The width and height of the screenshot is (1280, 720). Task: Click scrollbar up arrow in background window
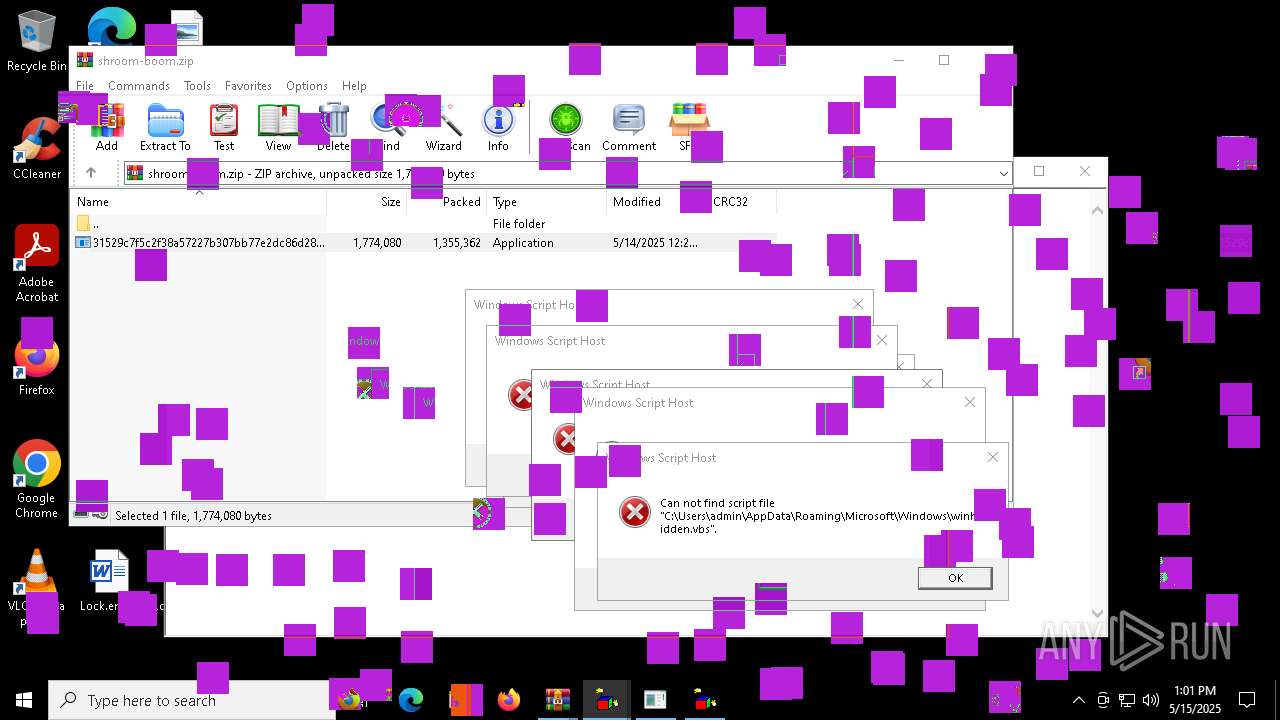tap(1097, 211)
